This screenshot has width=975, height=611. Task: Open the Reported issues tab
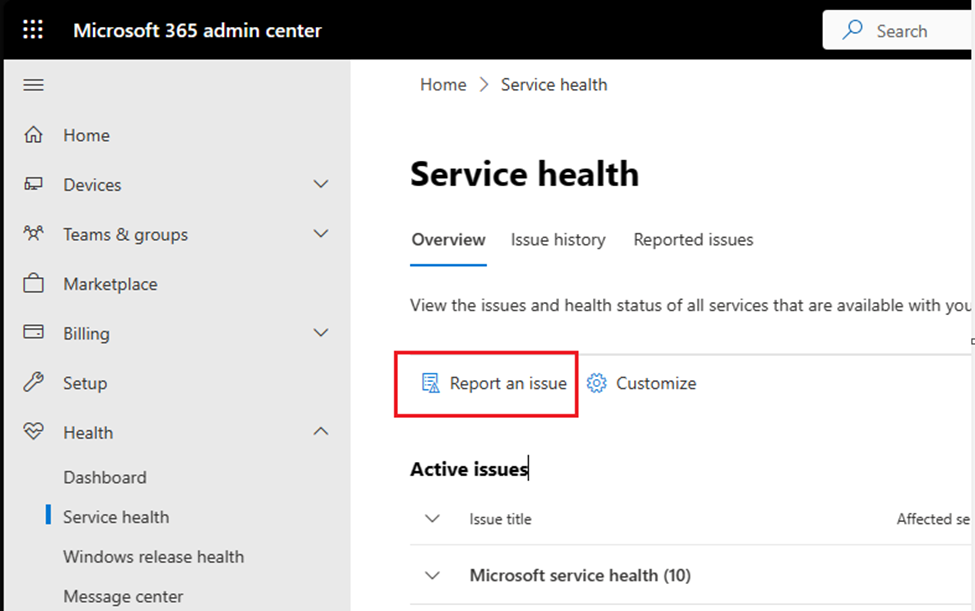click(693, 240)
